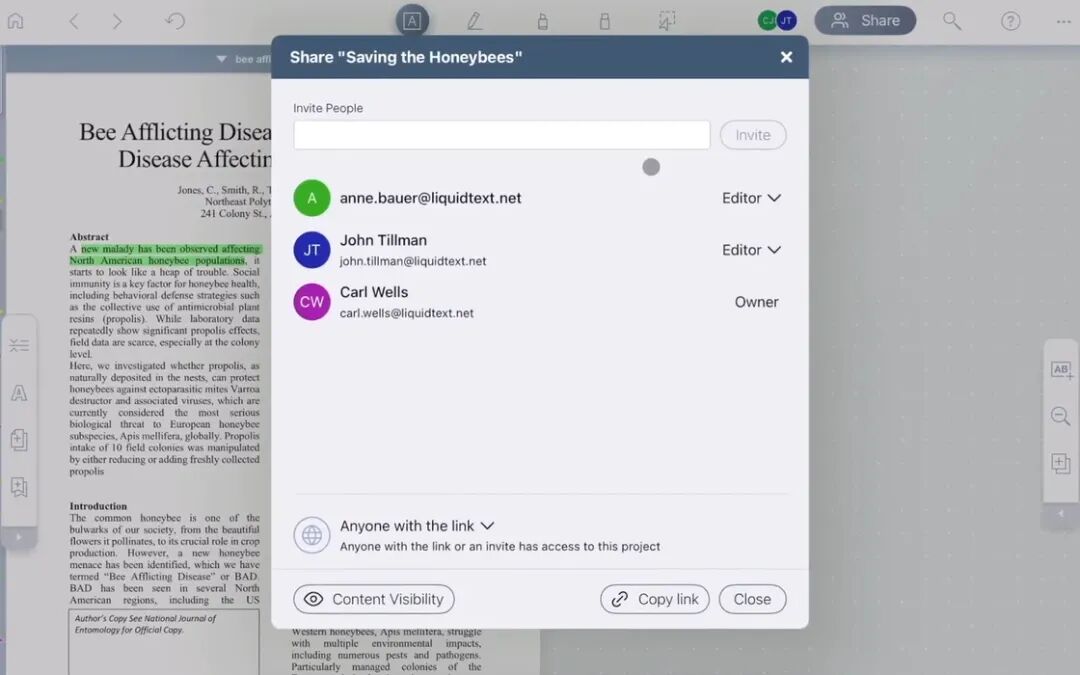Change anne.bauer's Editor role dropdown
The image size is (1080, 675).
click(x=751, y=198)
